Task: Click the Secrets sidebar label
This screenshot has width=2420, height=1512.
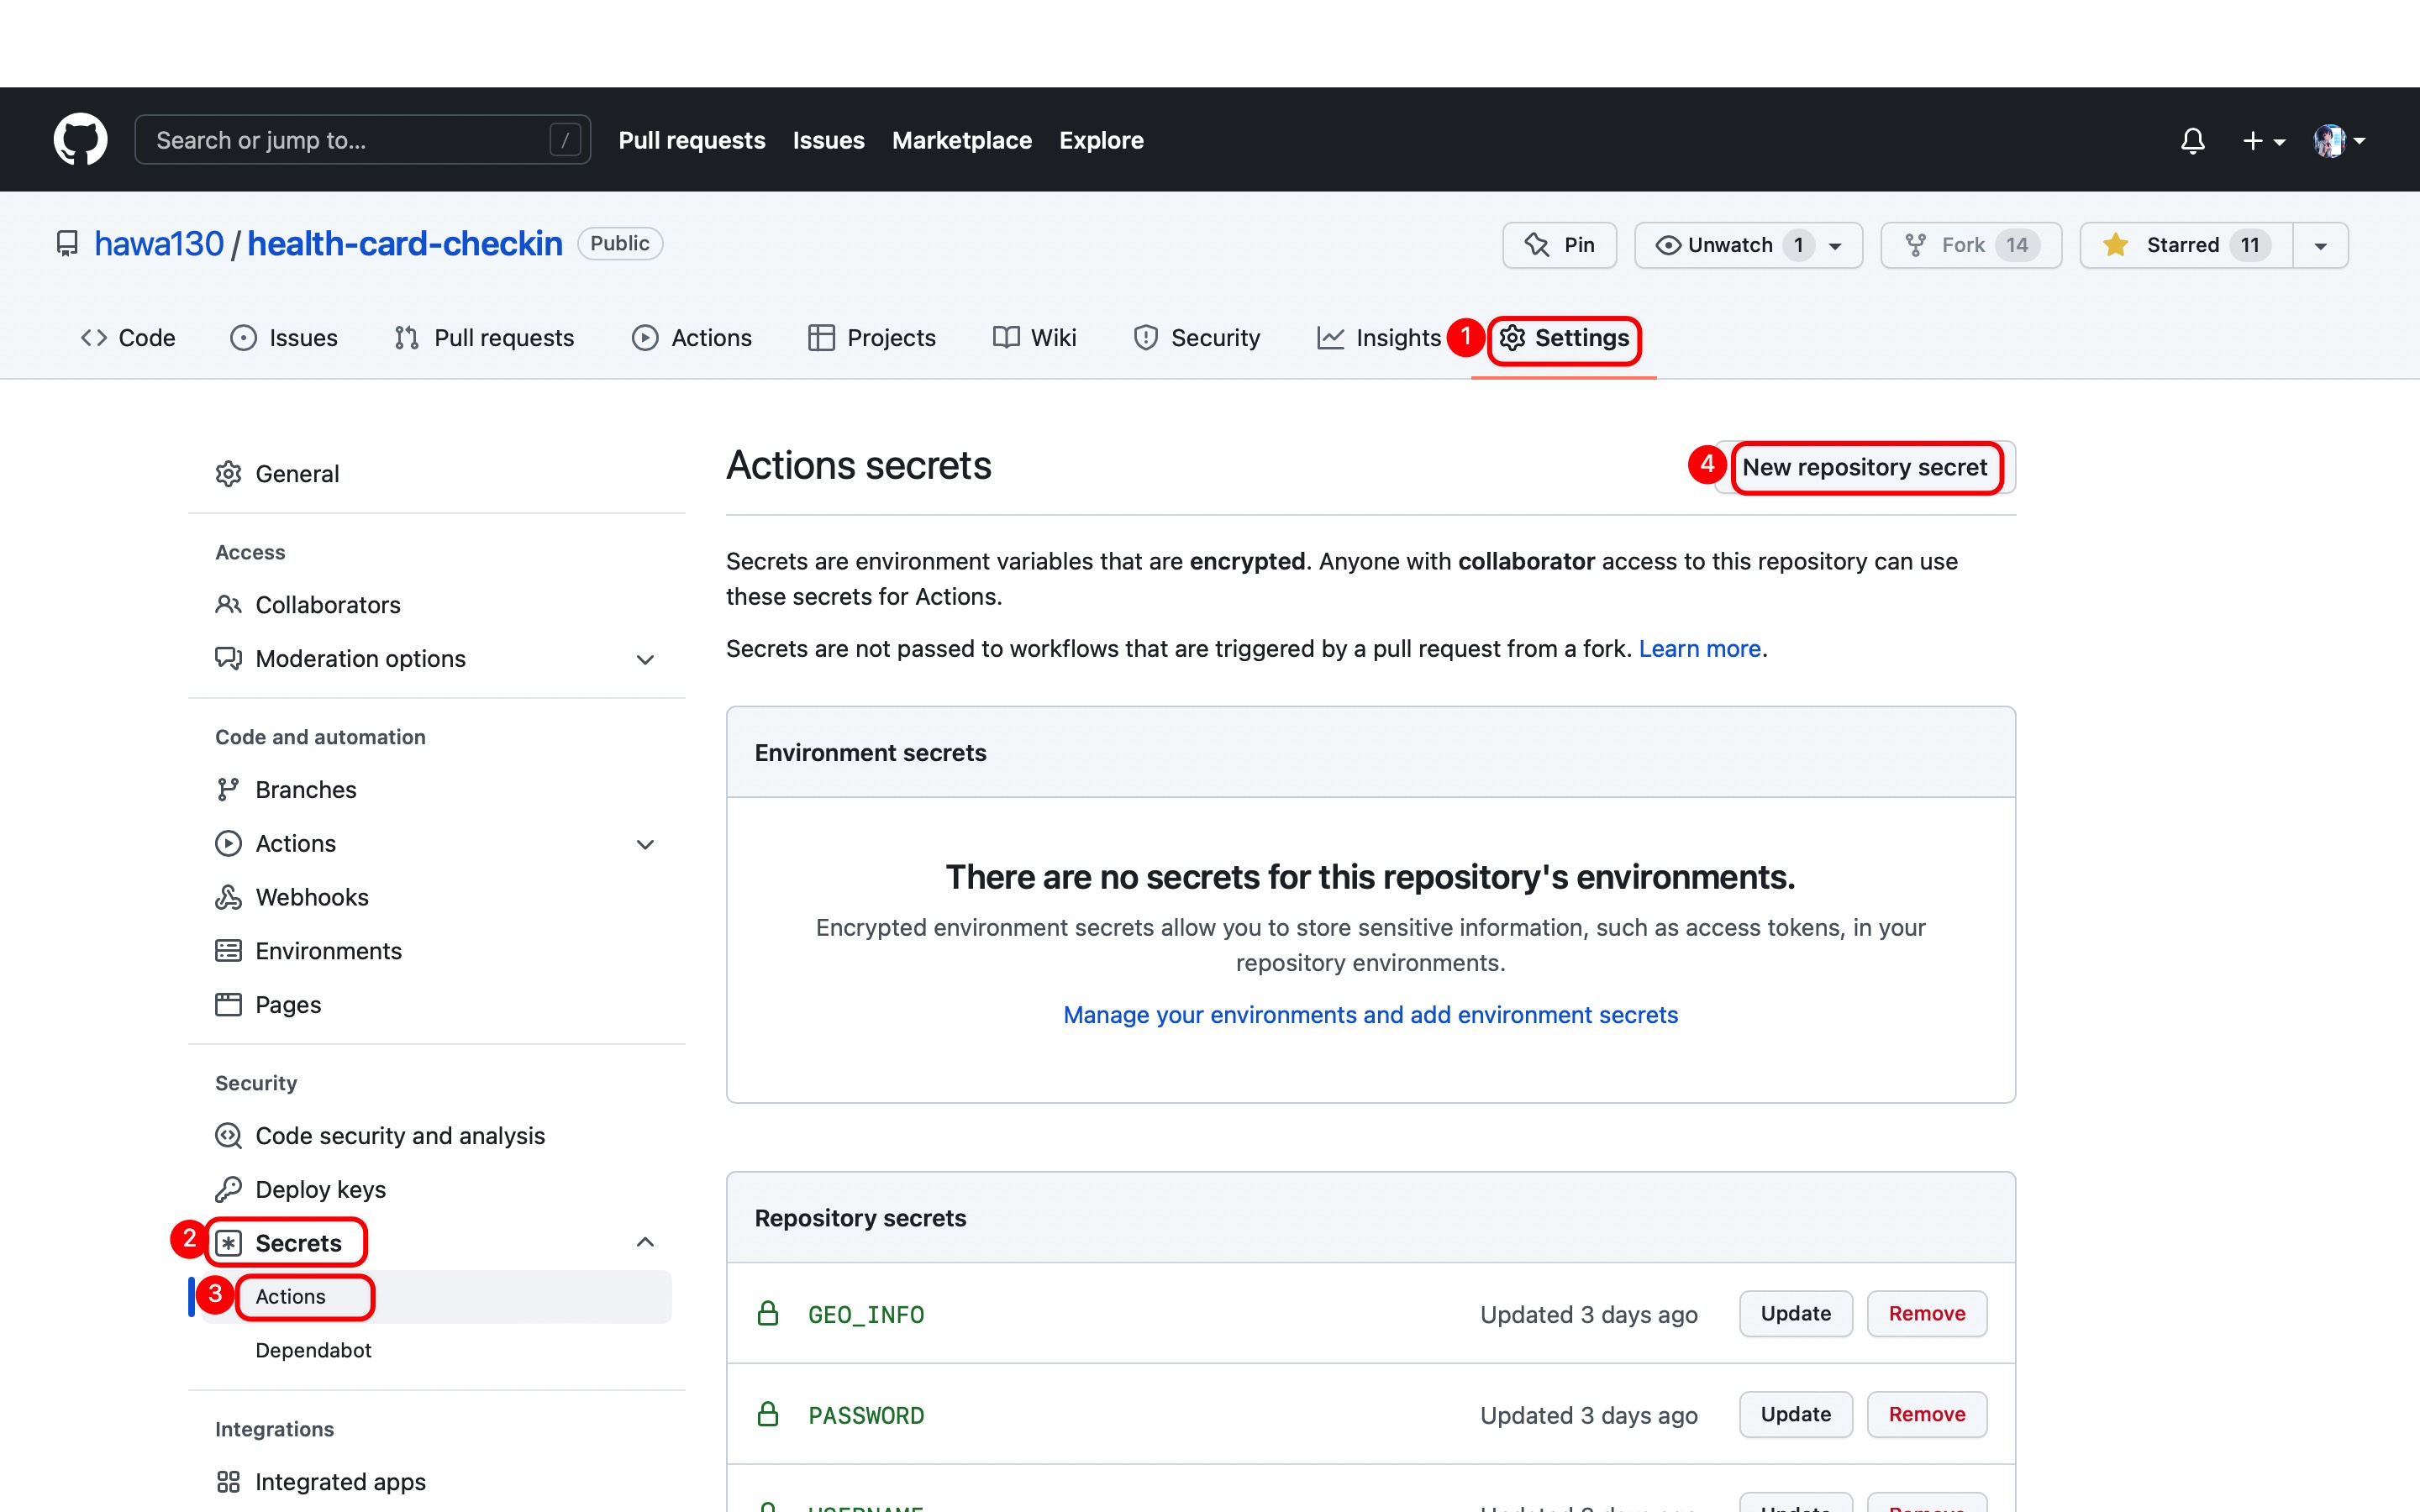Action: (298, 1243)
